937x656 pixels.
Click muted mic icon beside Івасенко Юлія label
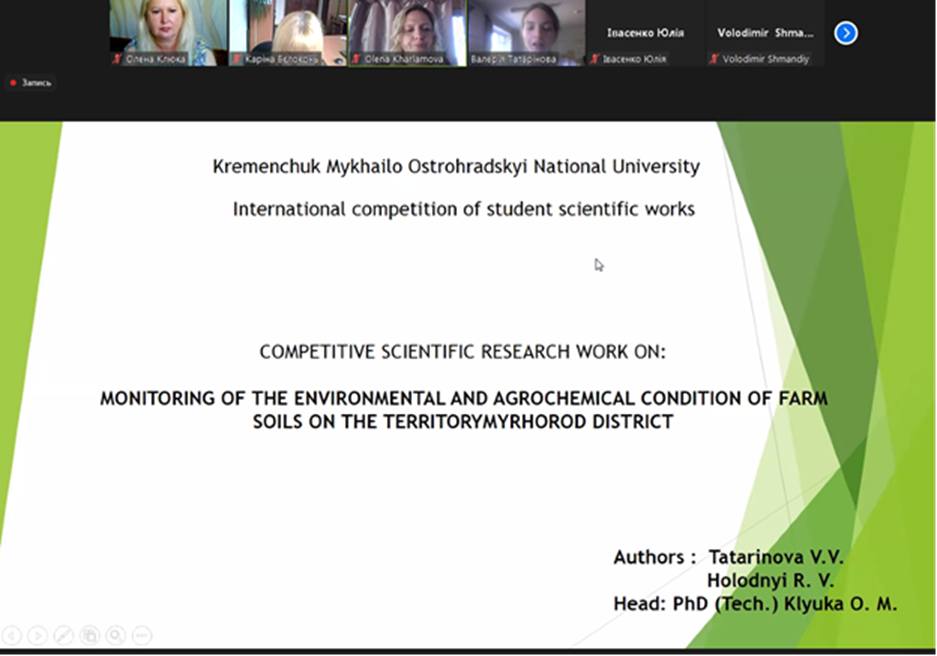point(595,59)
